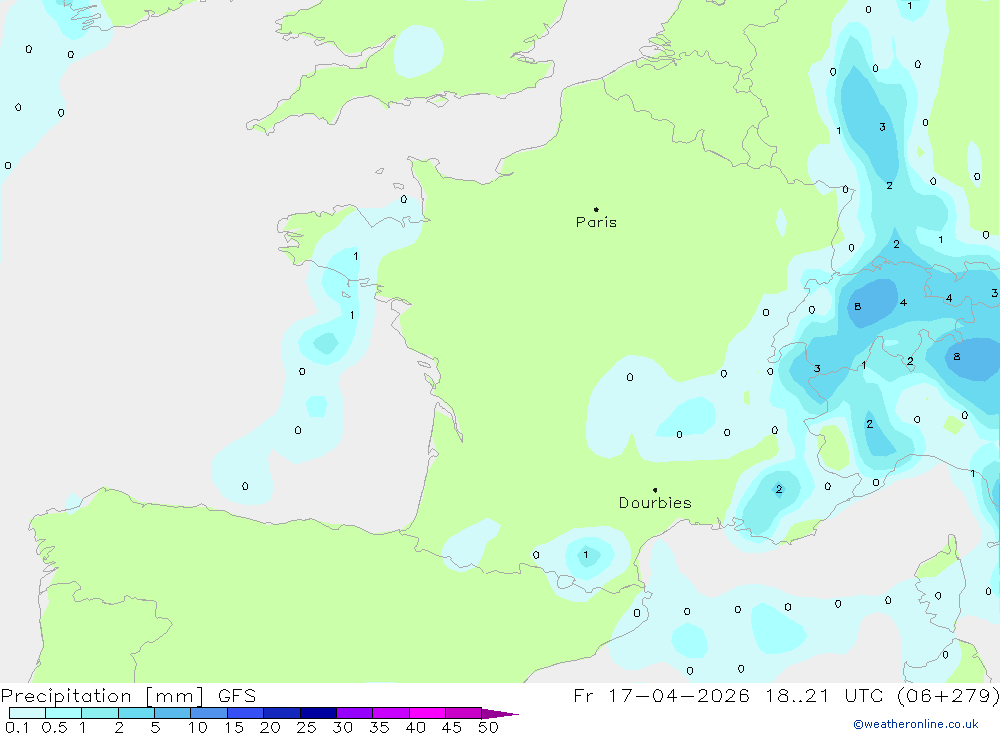Click the Paris location dot marker
This screenshot has width=1000, height=733.
tap(596, 209)
